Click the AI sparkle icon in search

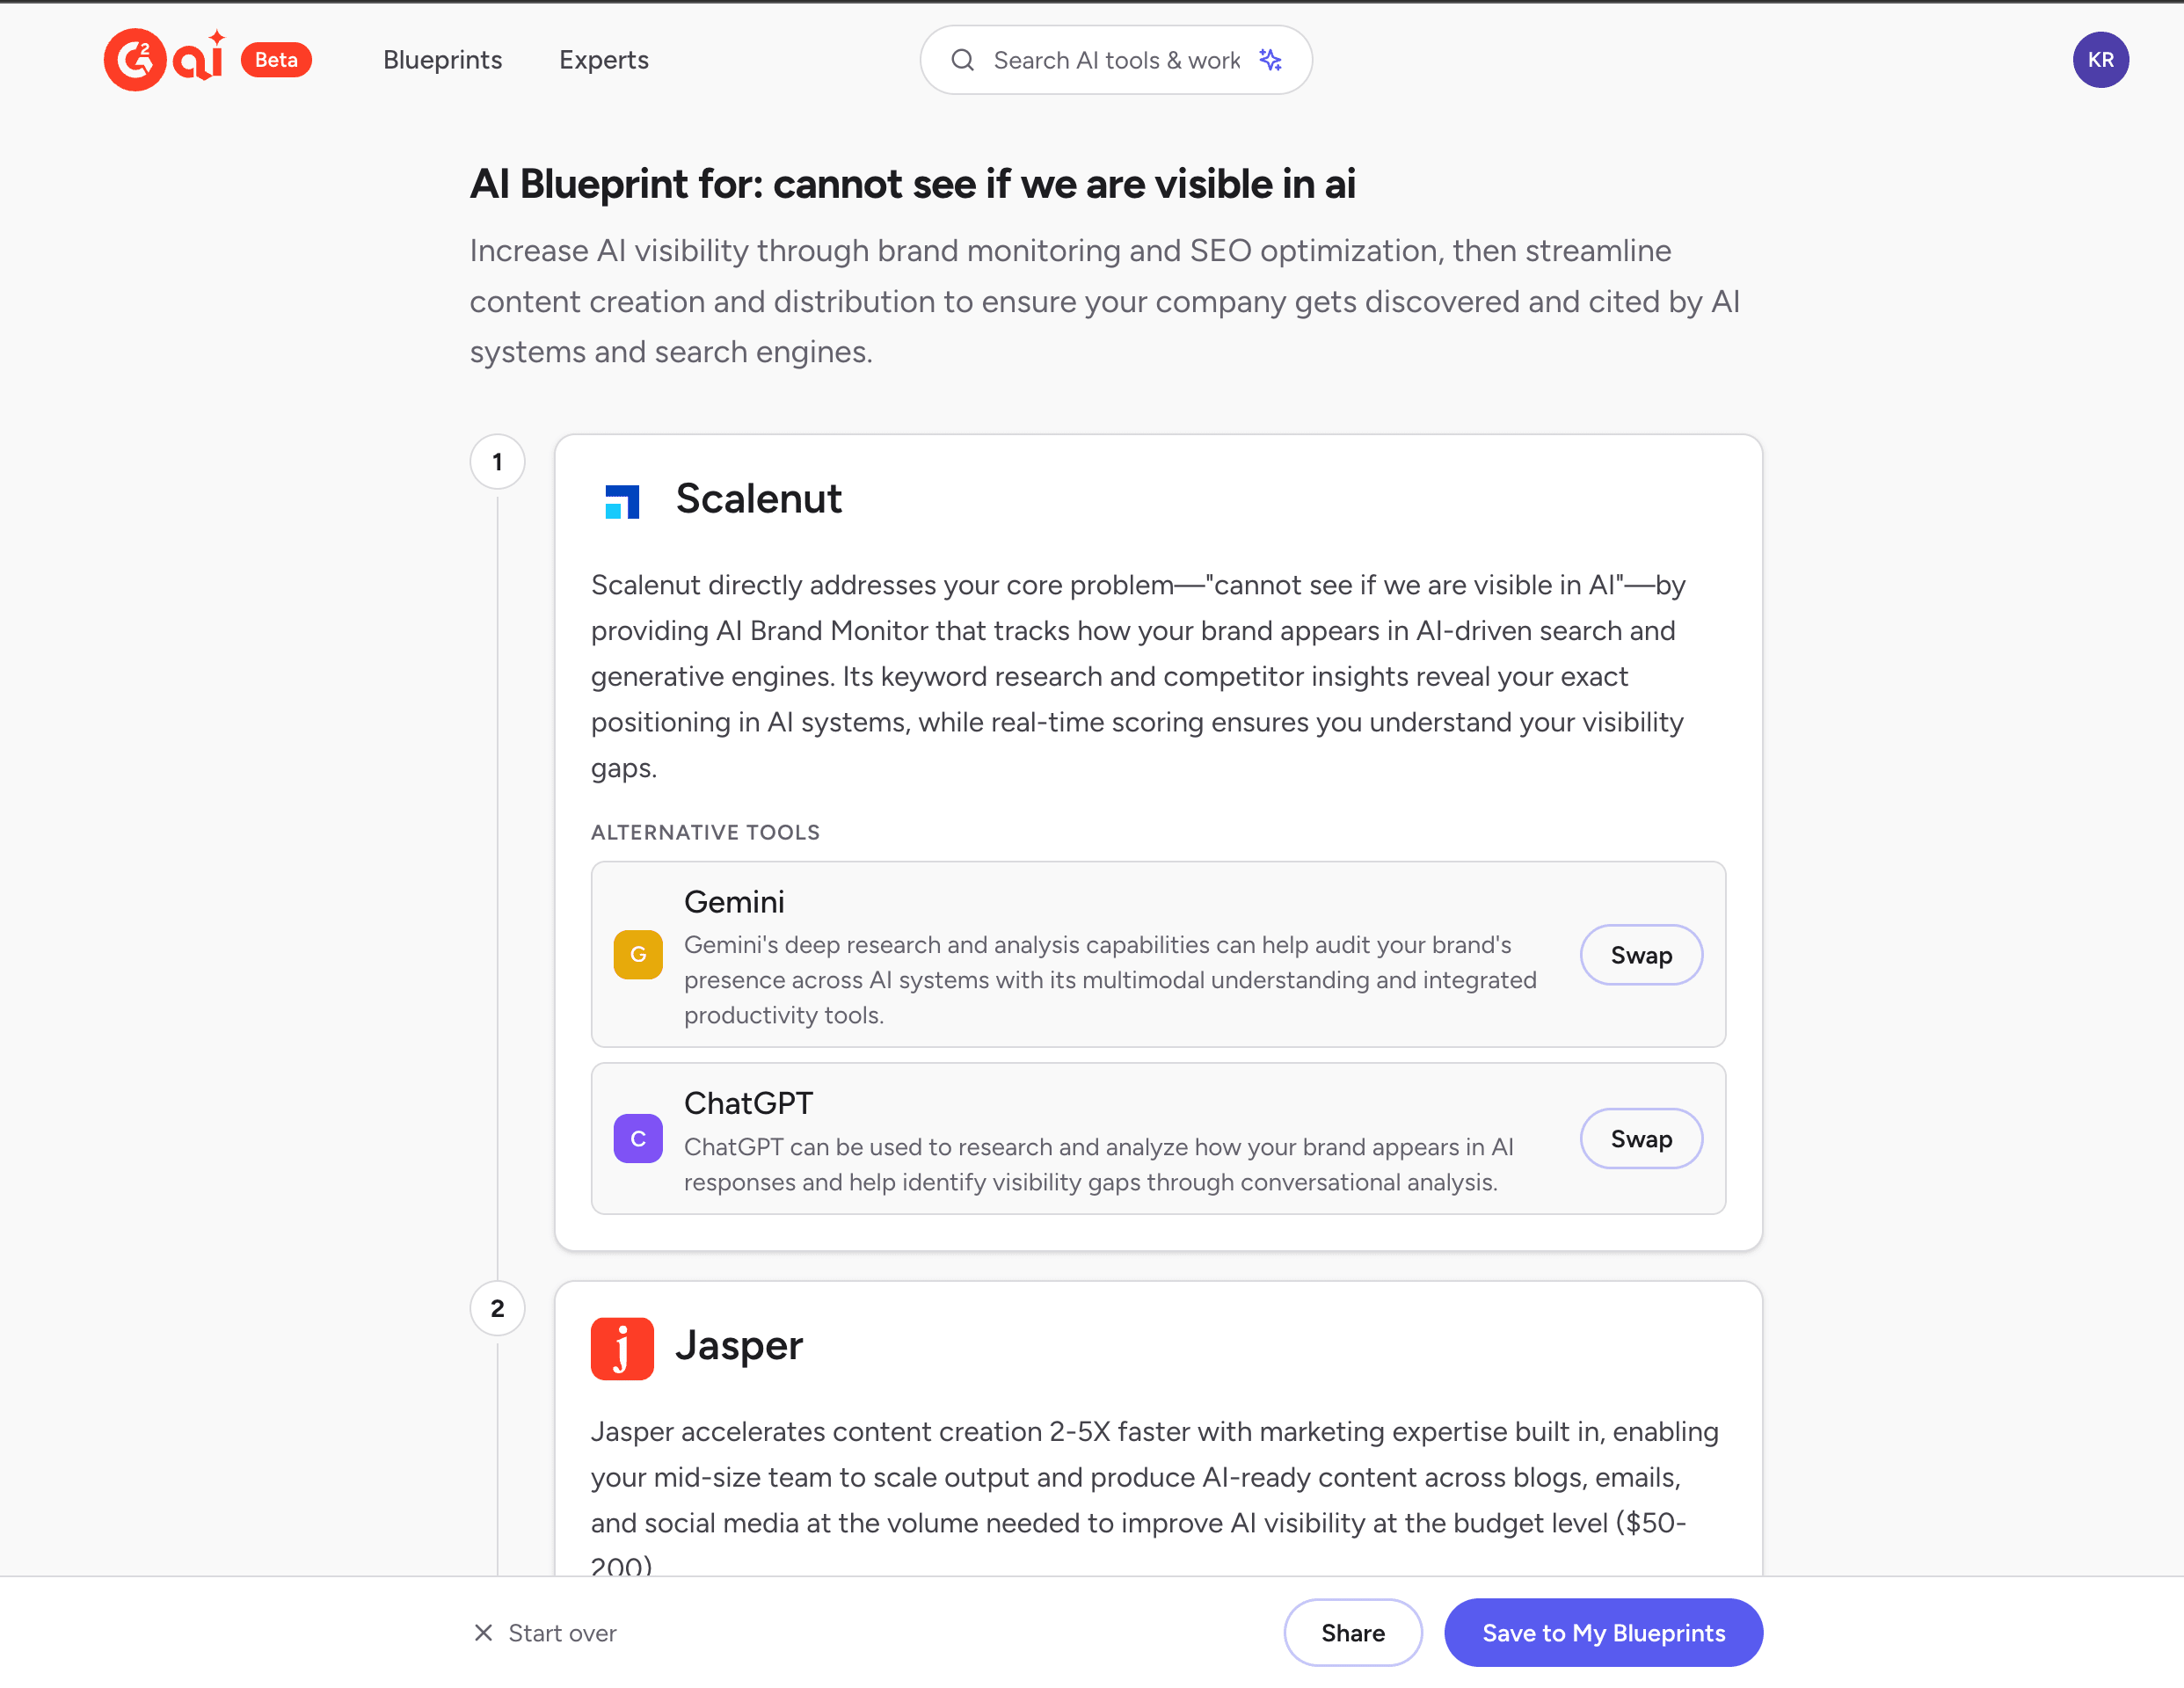1270,60
